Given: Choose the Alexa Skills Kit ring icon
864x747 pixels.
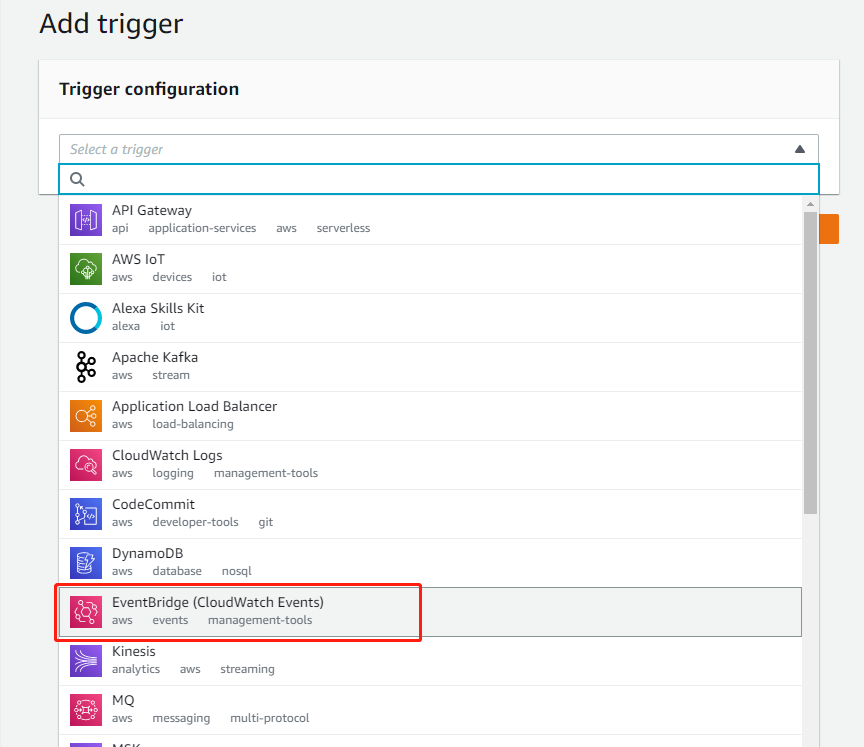Looking at the screenshot, I should pyautogui.click(x=86, y=317).
